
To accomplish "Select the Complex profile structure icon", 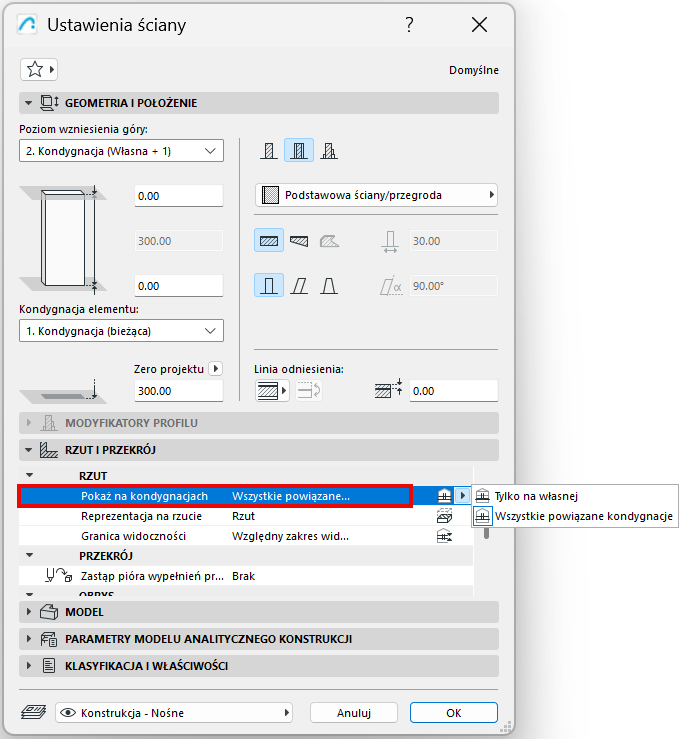I will coord(329,151).
